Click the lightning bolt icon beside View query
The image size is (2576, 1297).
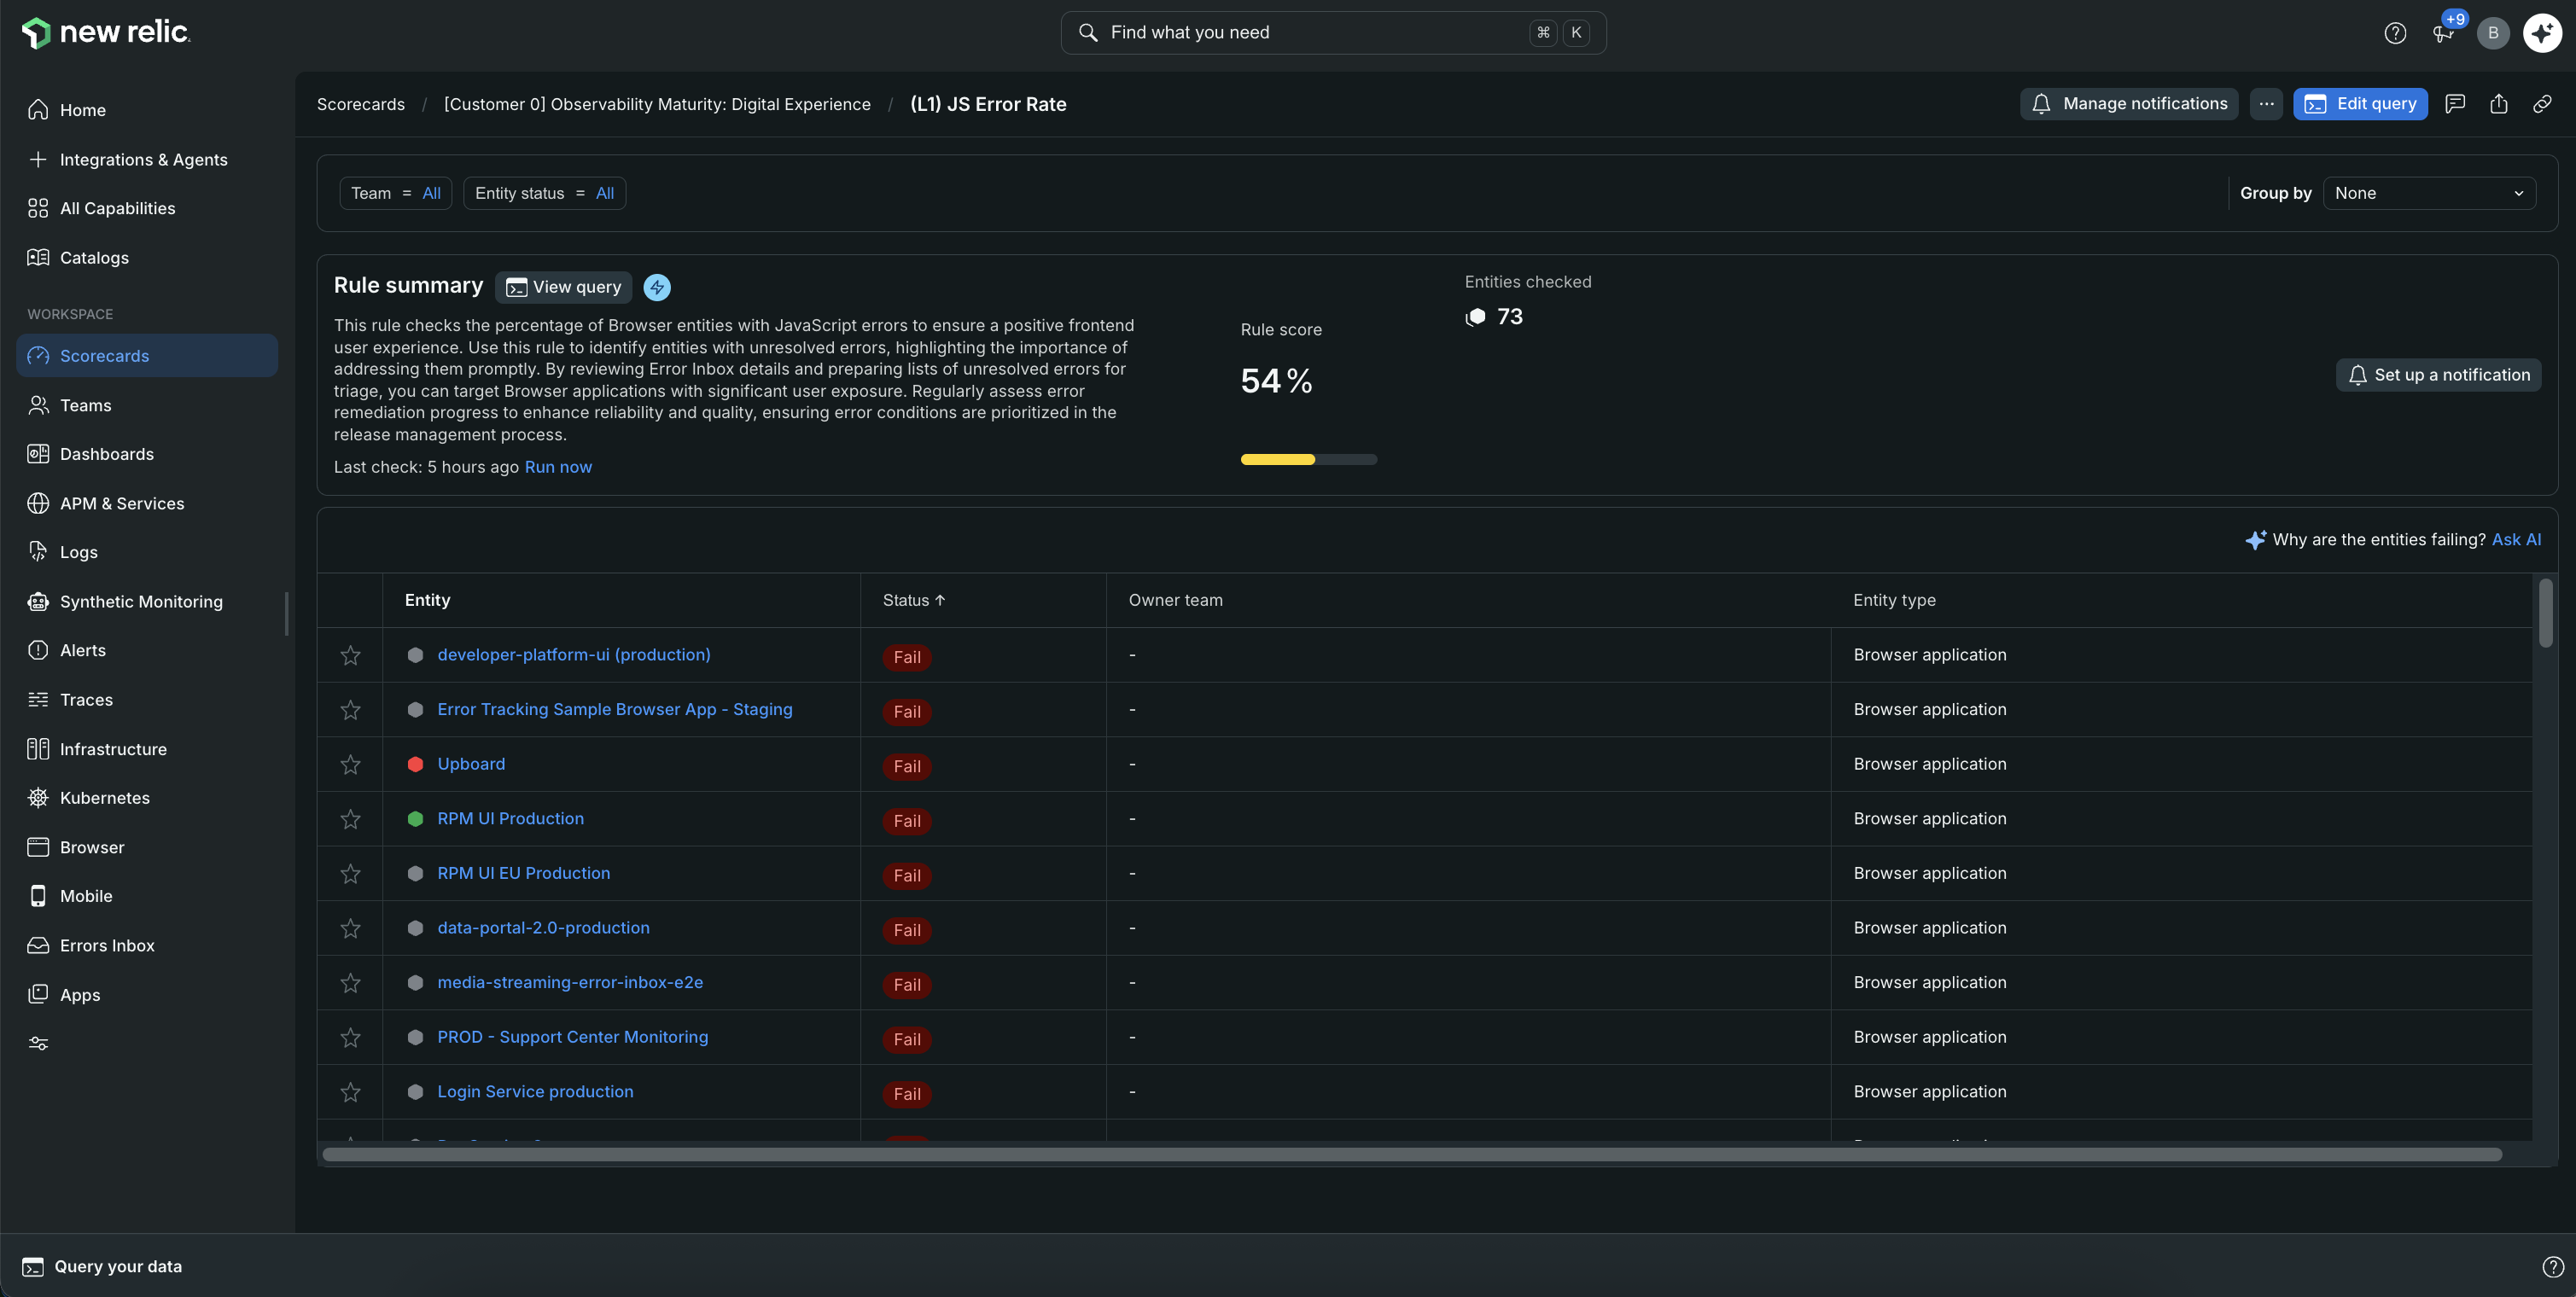click(657, 287)
